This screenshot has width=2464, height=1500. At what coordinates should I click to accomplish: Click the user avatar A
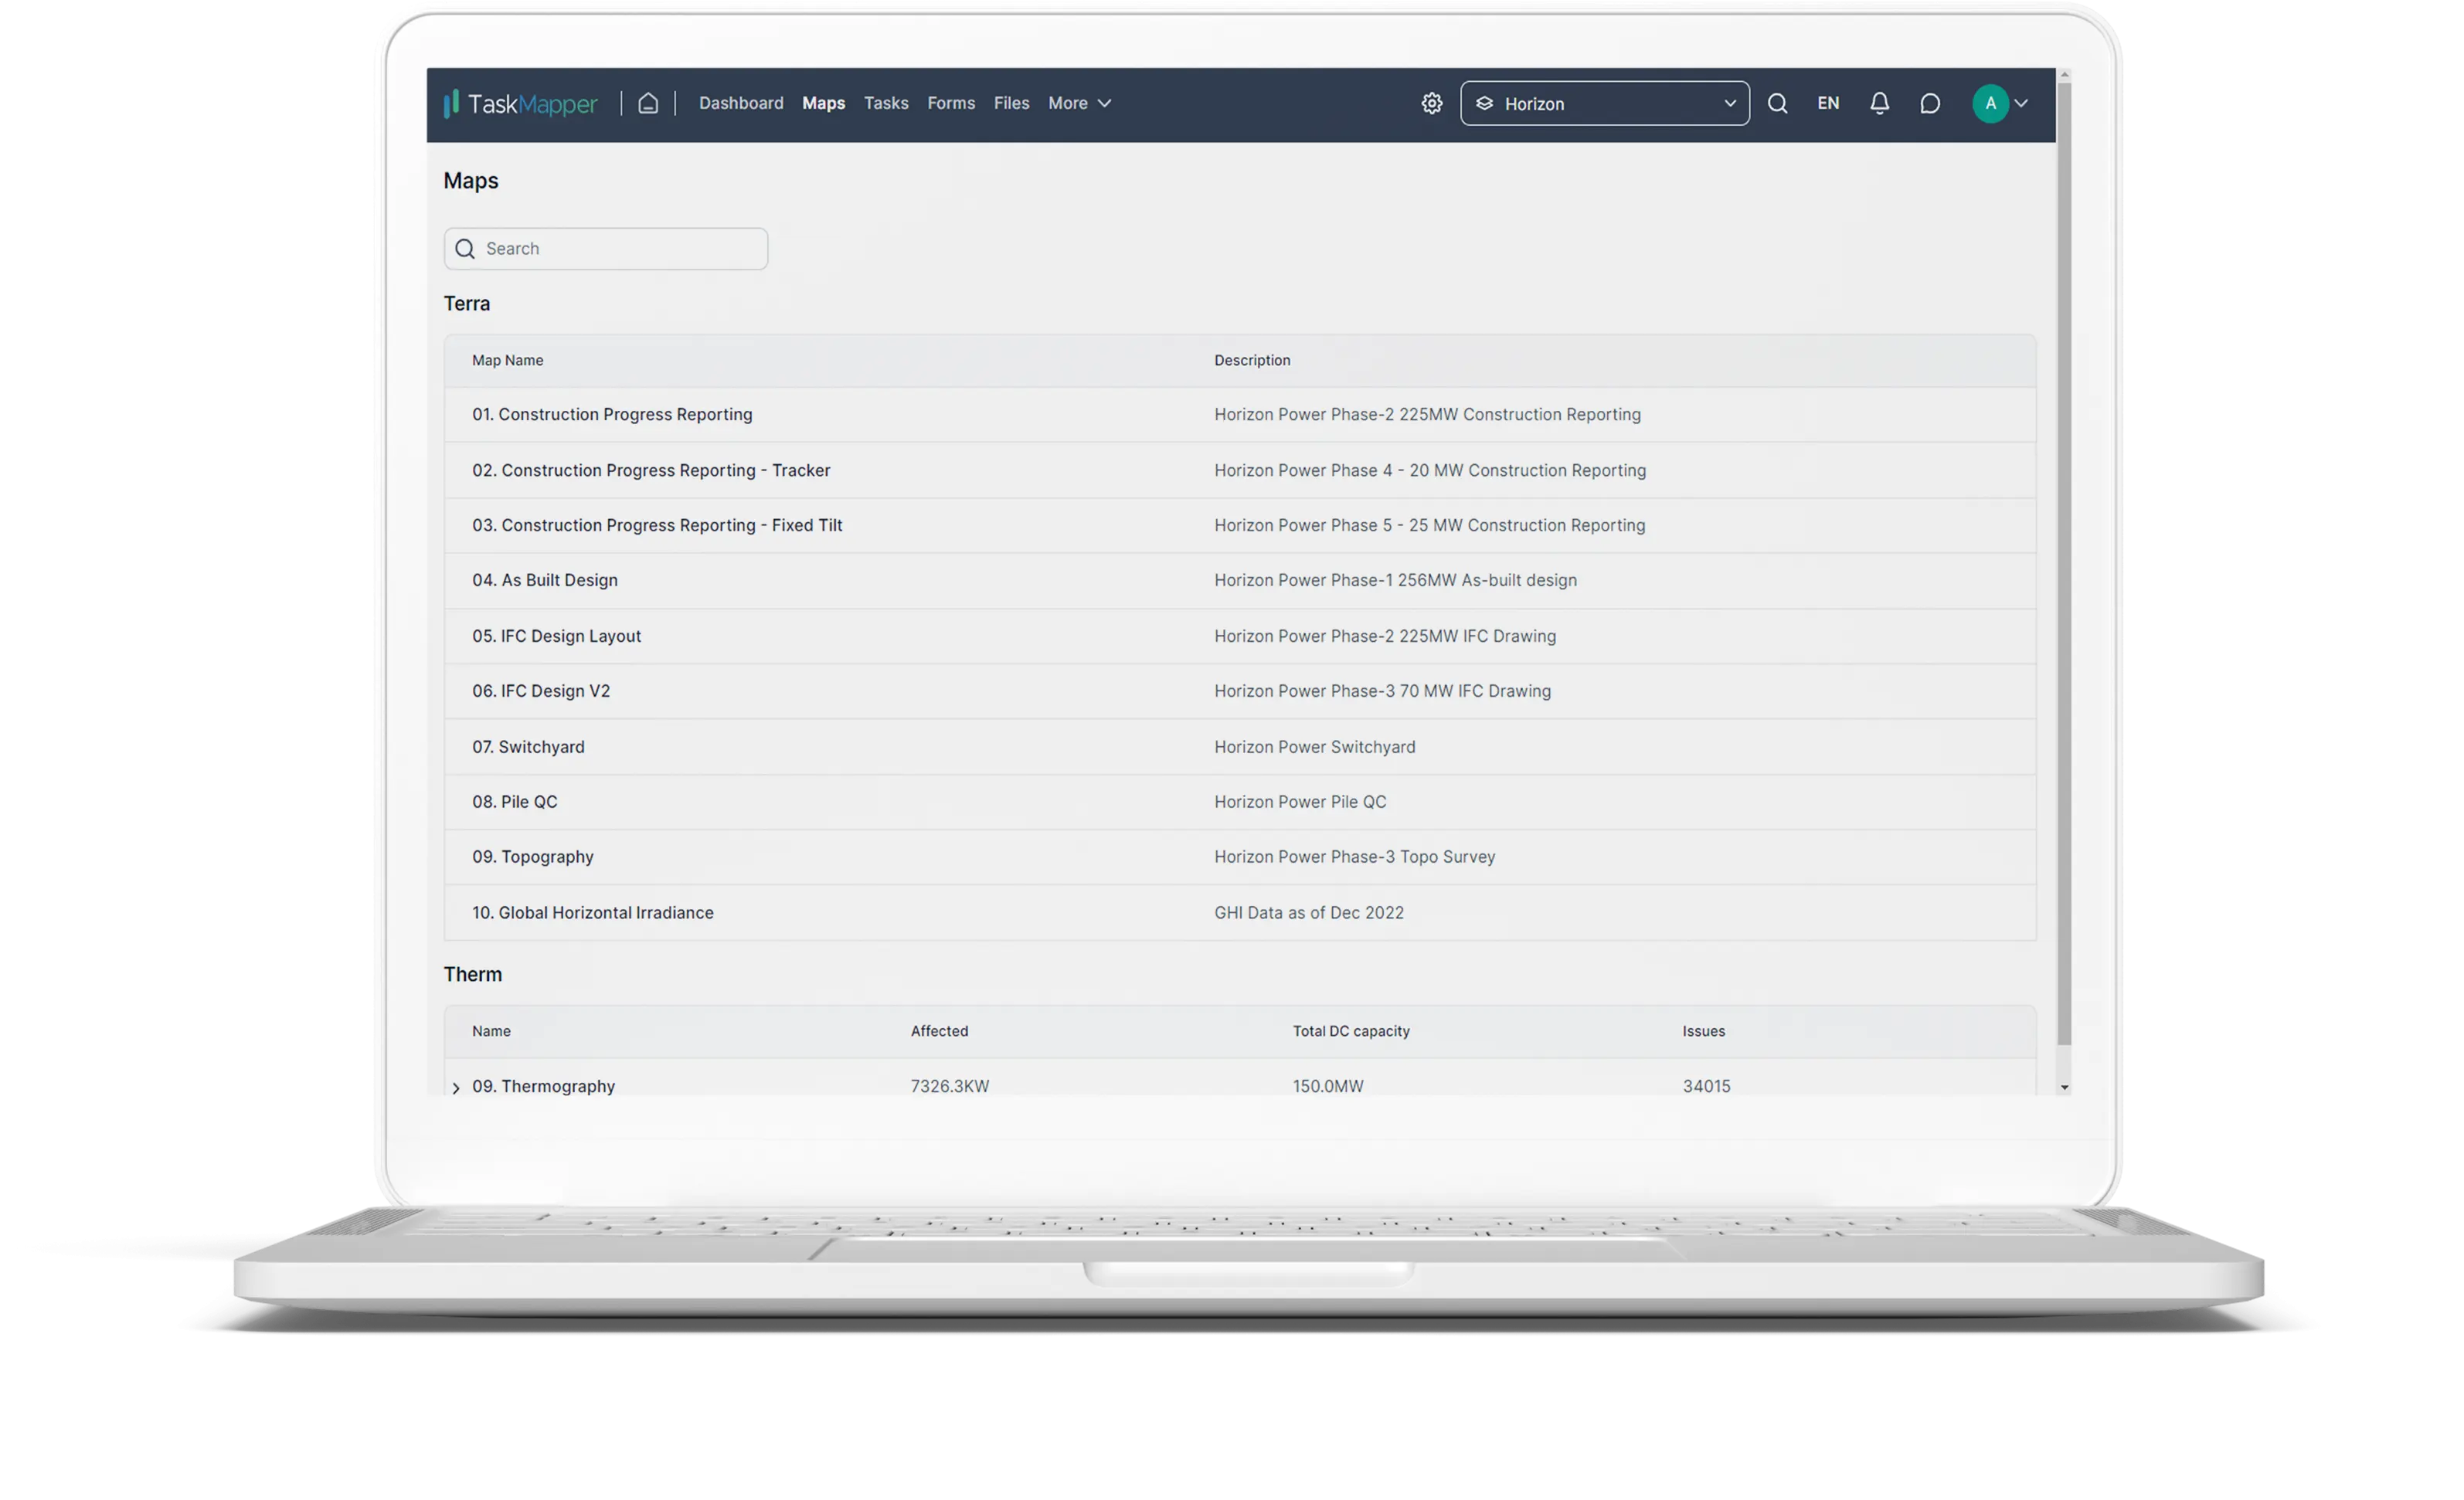coord(1990,103)
